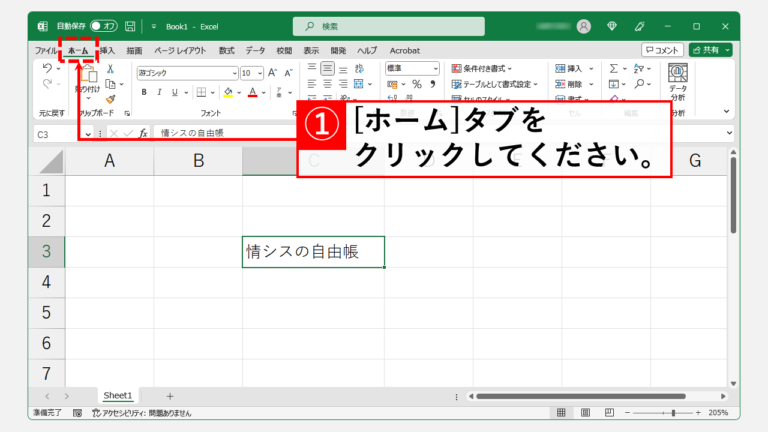
Task: Open the Insert (挿入) cells dropdown arrow
Action: click(x=591, y=69)
